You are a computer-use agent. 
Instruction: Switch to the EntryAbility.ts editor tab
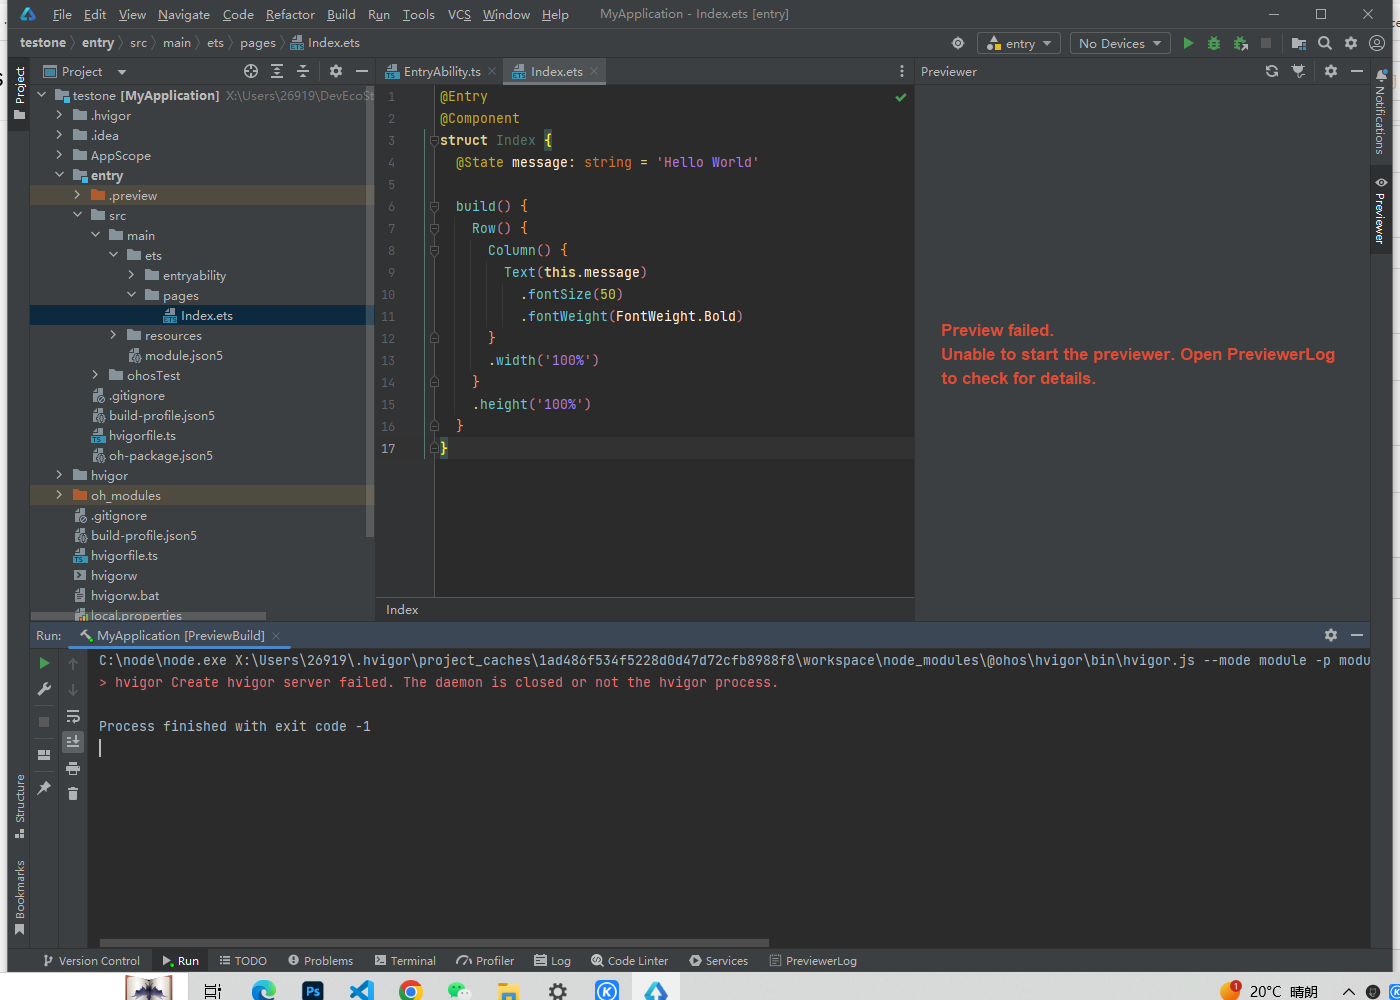click(x=442, y=71)
